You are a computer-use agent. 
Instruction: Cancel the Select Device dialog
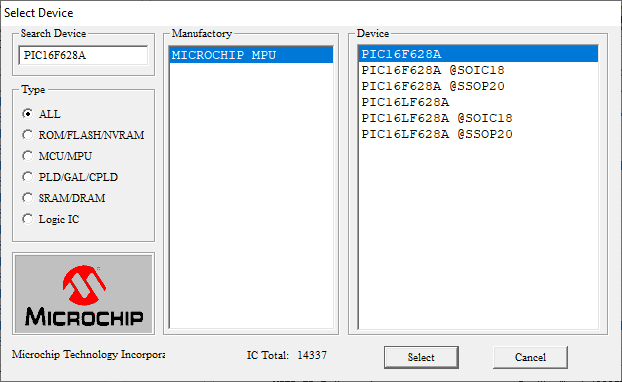point(530,357)
